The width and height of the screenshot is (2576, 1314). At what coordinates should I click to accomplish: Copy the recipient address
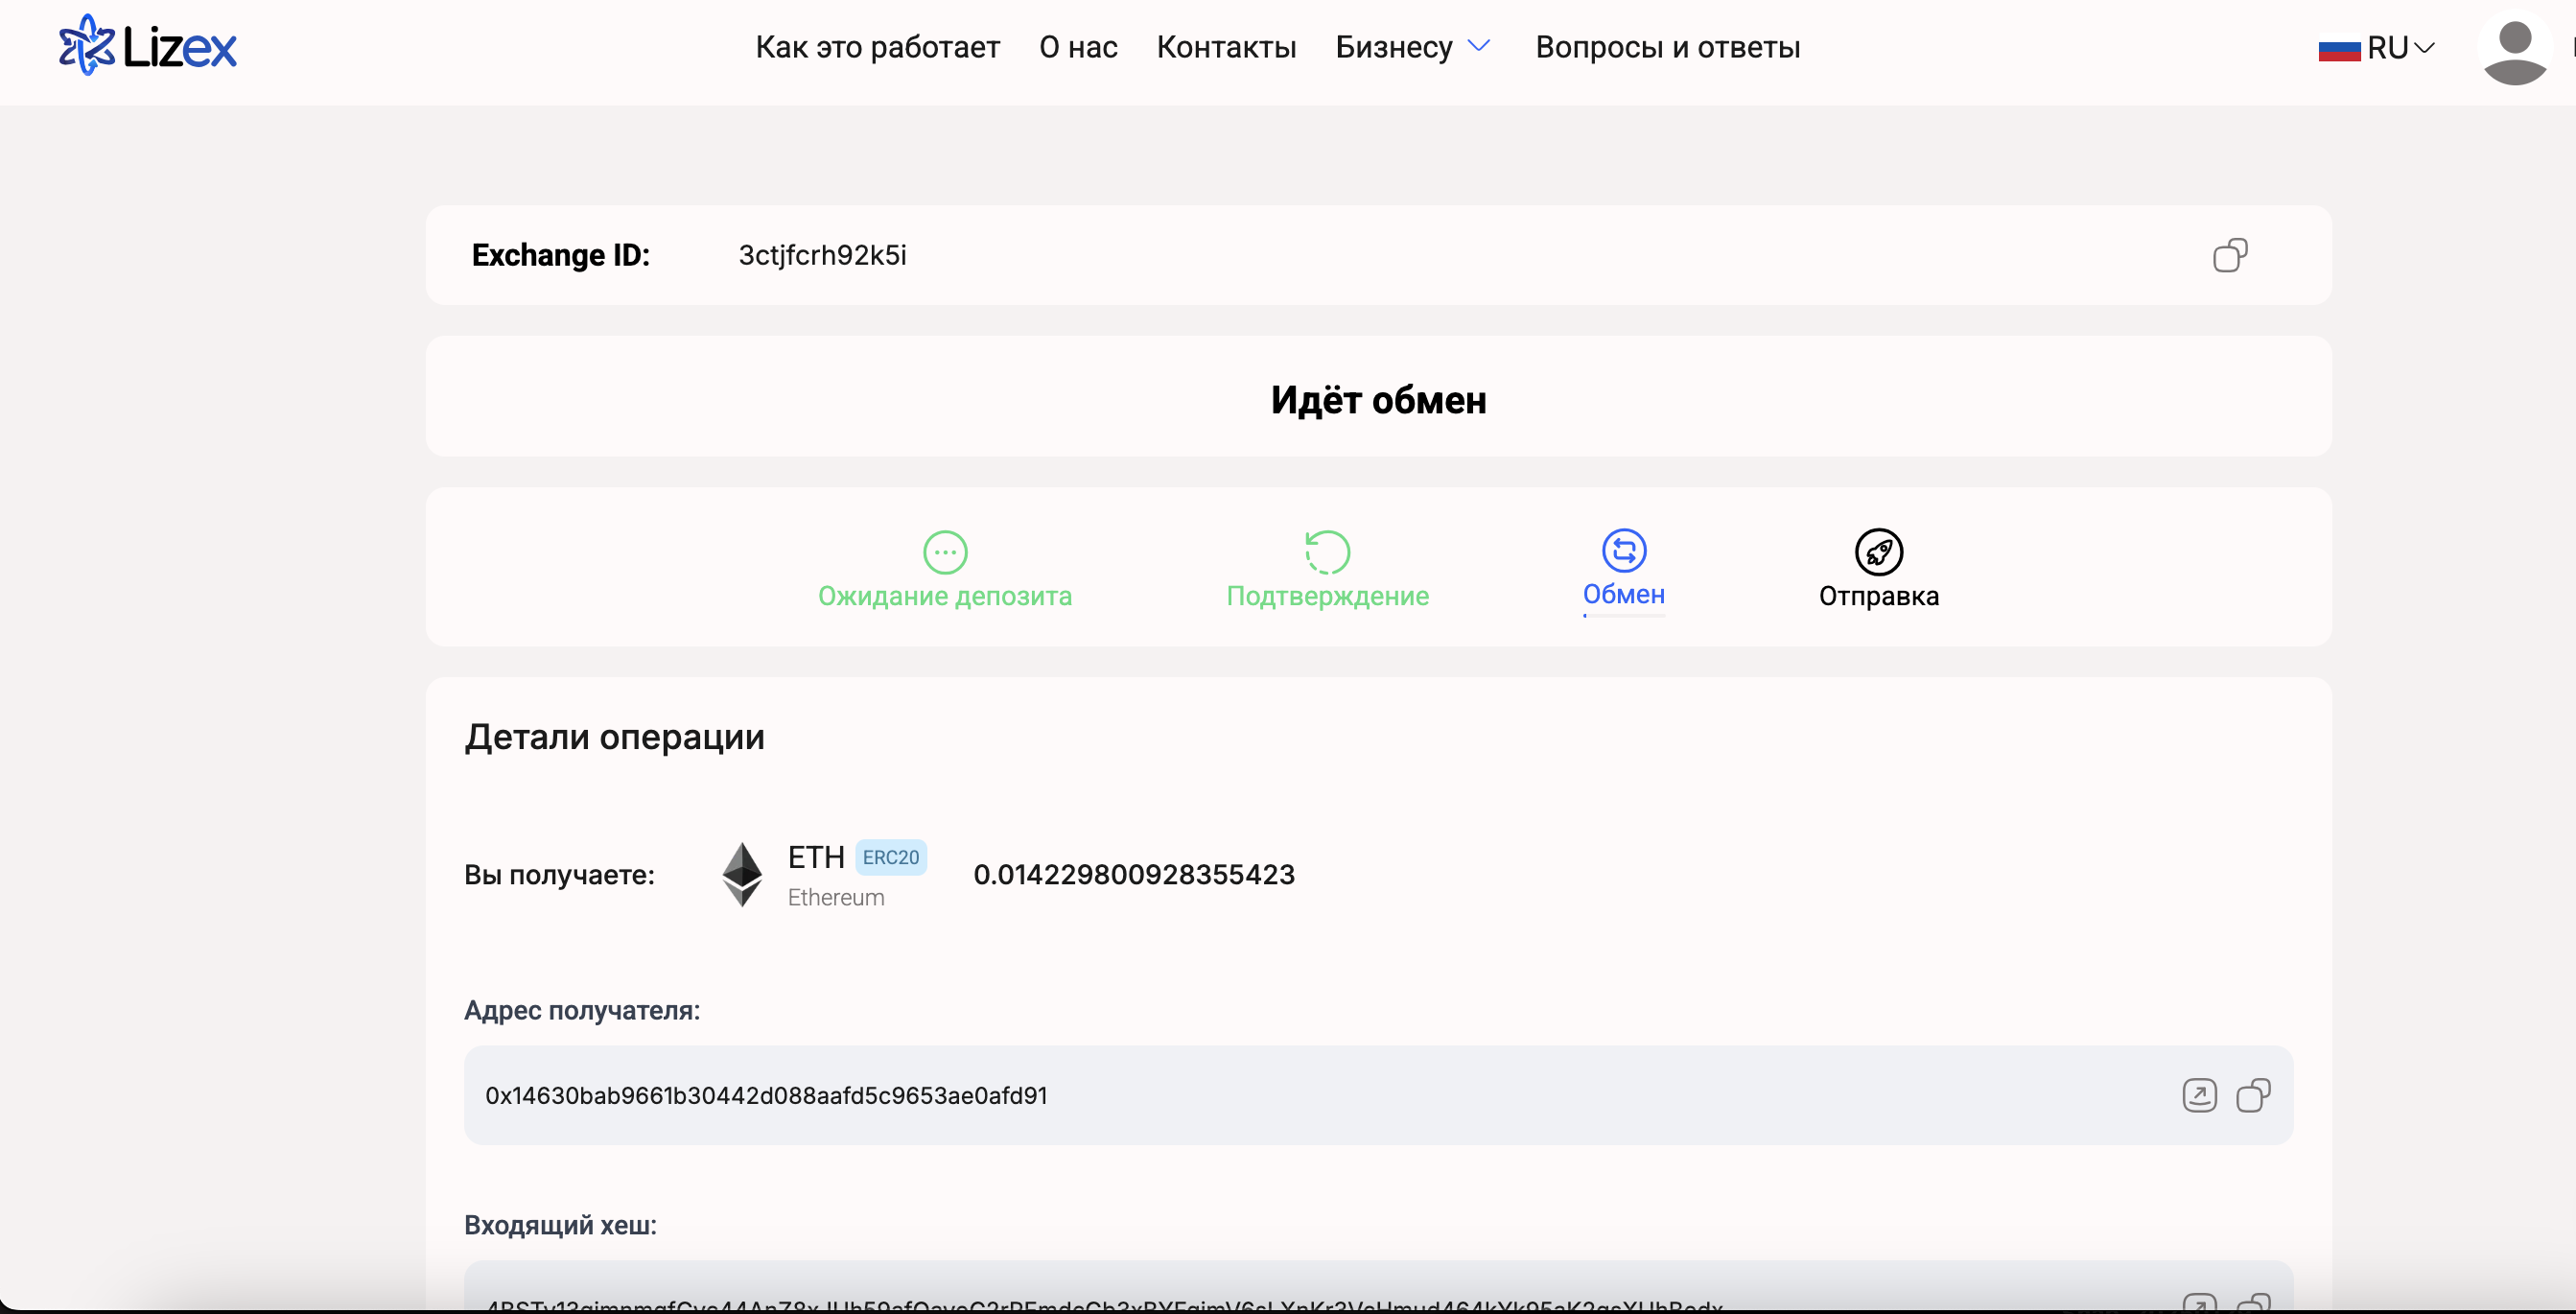pos(2252,1095)
